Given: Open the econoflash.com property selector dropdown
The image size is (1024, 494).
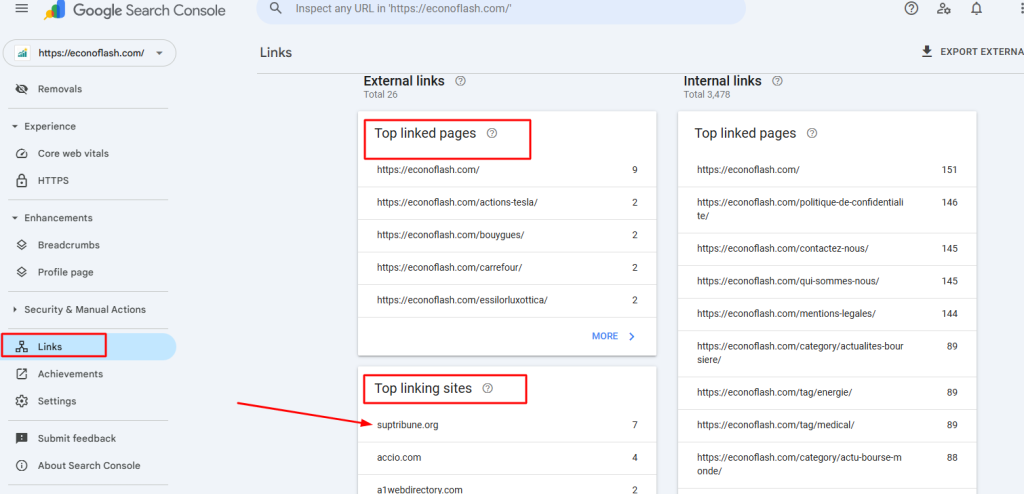Looking at the screenshot, I should [x=89, y=53].
